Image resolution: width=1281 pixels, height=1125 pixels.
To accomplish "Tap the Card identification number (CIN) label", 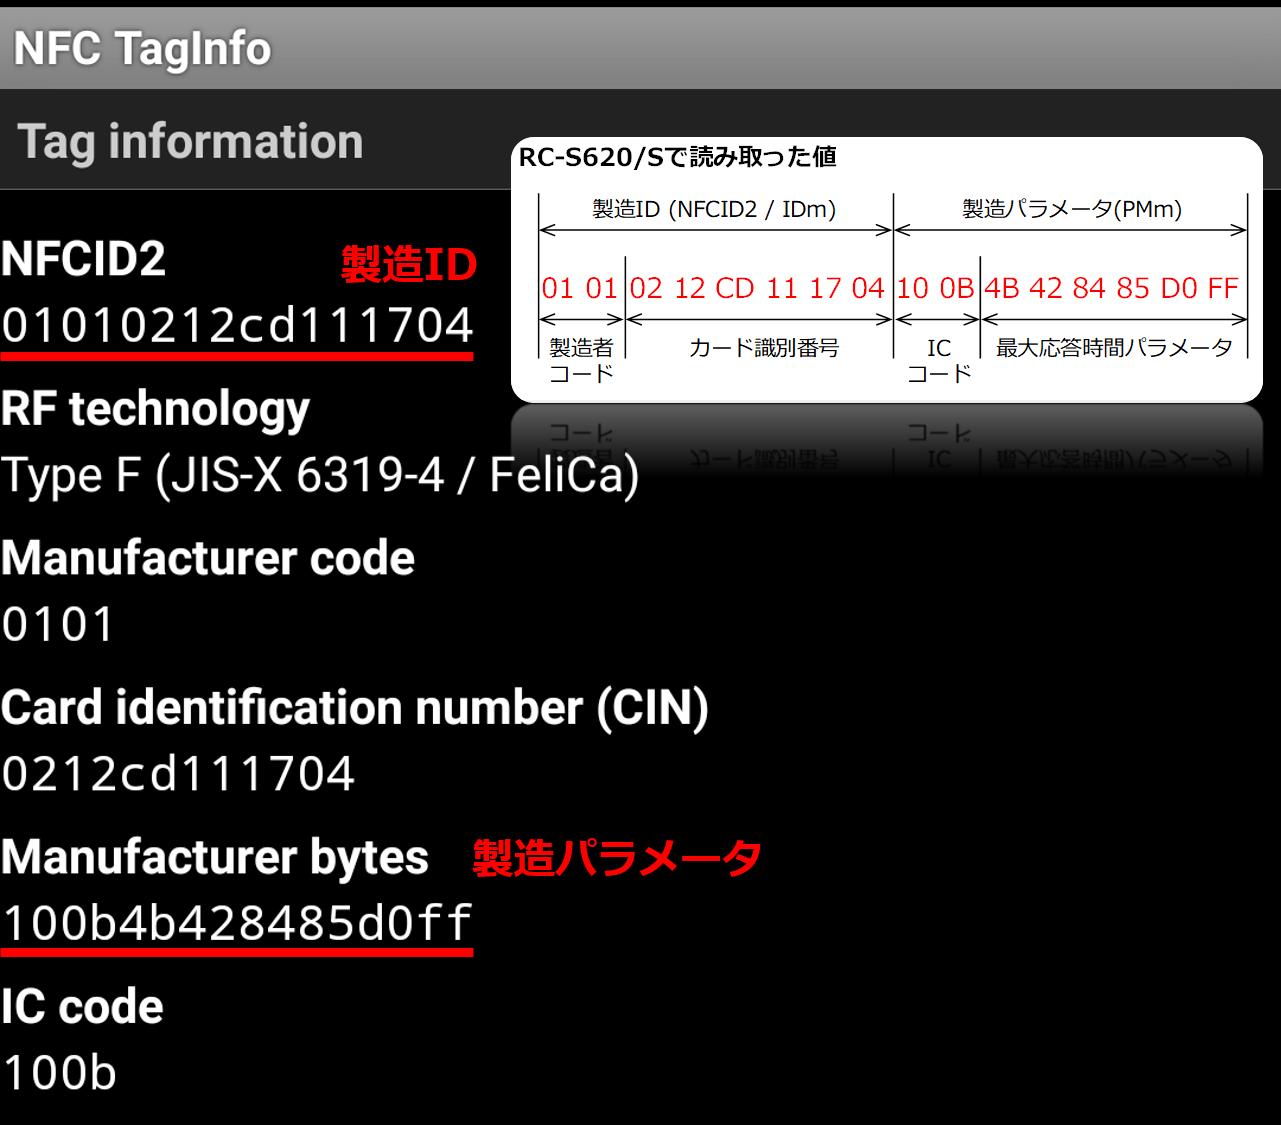I will pyautogui.click(x=355, y=708).
